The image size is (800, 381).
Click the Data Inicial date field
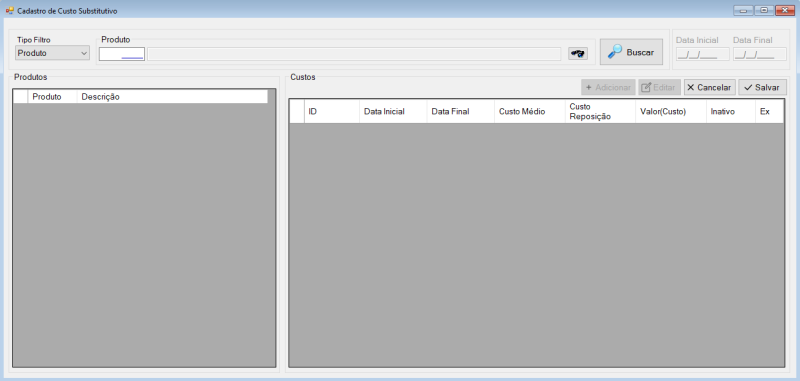(x=703, y=54)
